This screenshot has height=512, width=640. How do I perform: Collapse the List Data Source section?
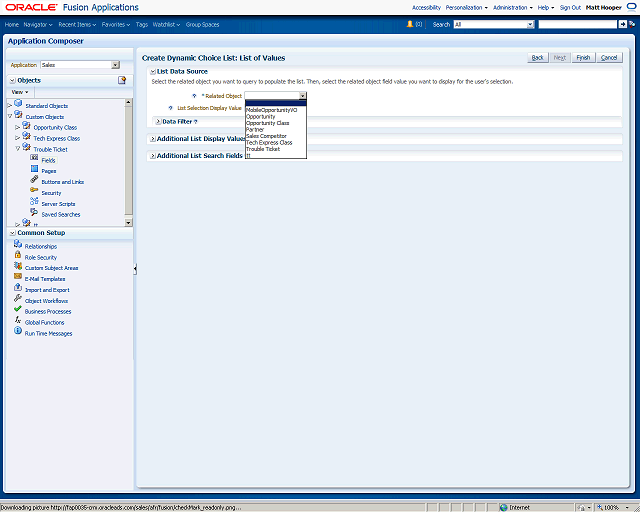click(x=153, y=72)
